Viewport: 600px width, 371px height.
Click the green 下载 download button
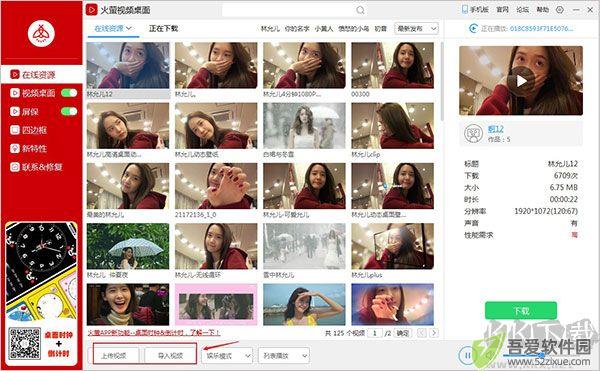click(521, 311)
